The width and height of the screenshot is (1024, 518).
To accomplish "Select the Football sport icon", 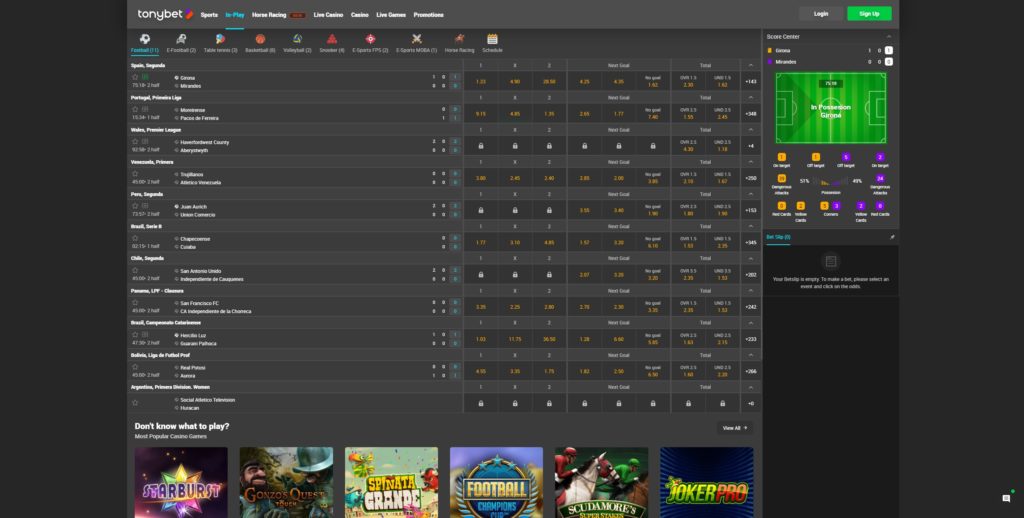I will pos(145,39).
